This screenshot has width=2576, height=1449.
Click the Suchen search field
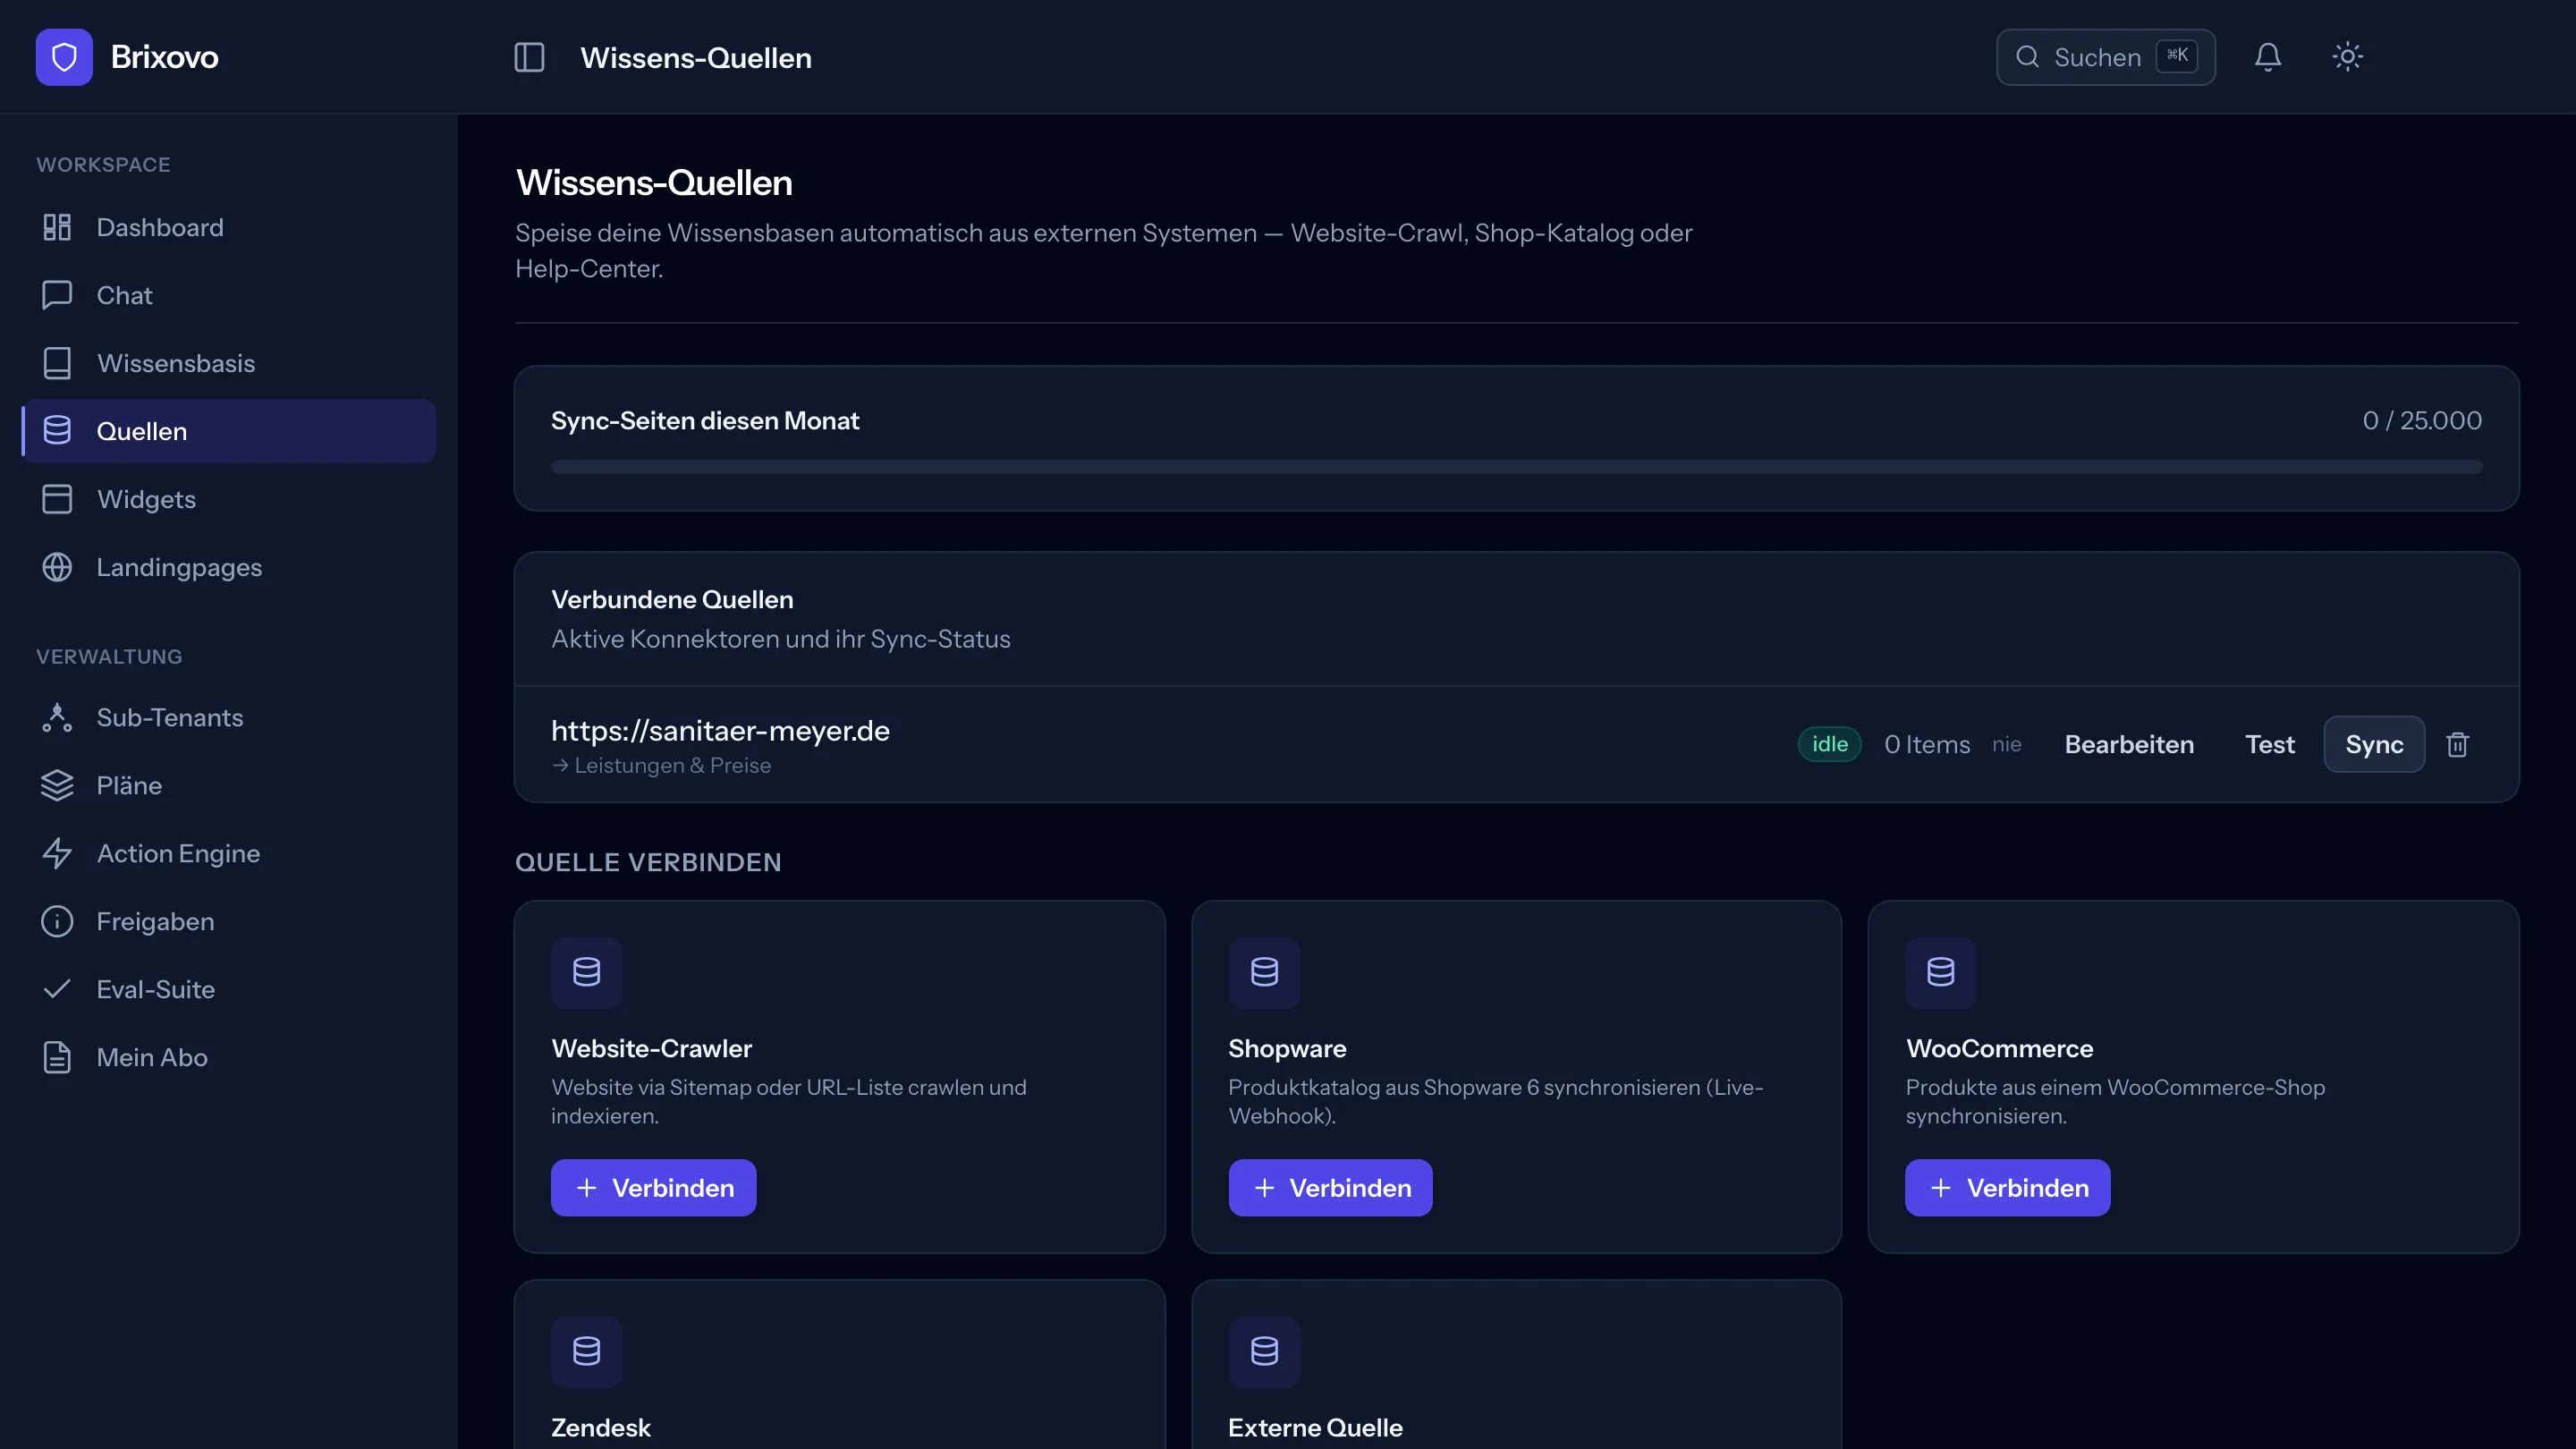[2105, 57]
